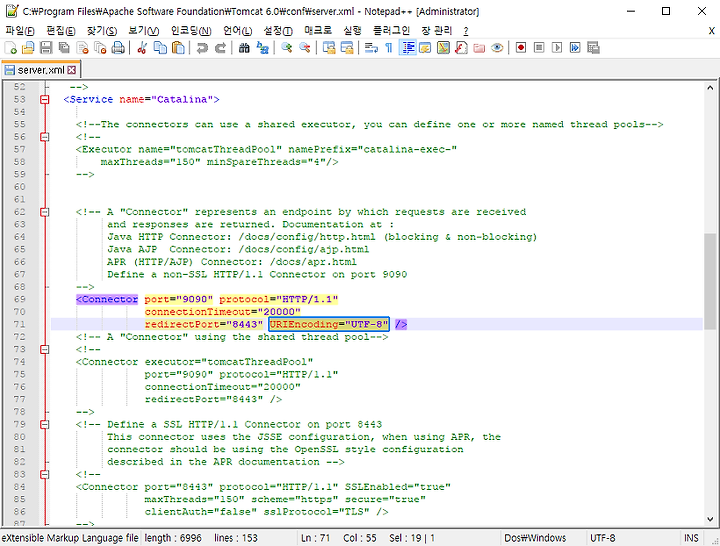Image resolution: width=720 pixels, height=546 pixels.
Task: Open the 인코딩(N) menu
Action: click(x=191, y=31)
